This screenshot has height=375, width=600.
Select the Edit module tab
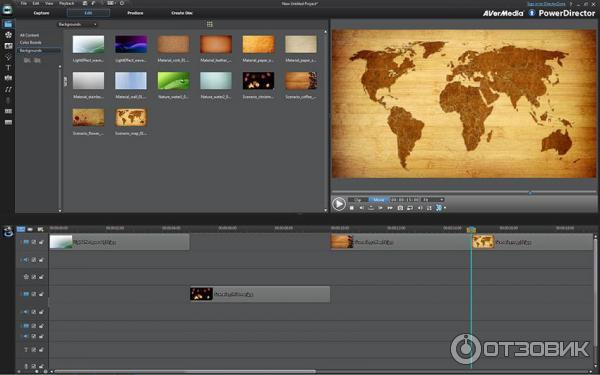[x=88, y=13]
